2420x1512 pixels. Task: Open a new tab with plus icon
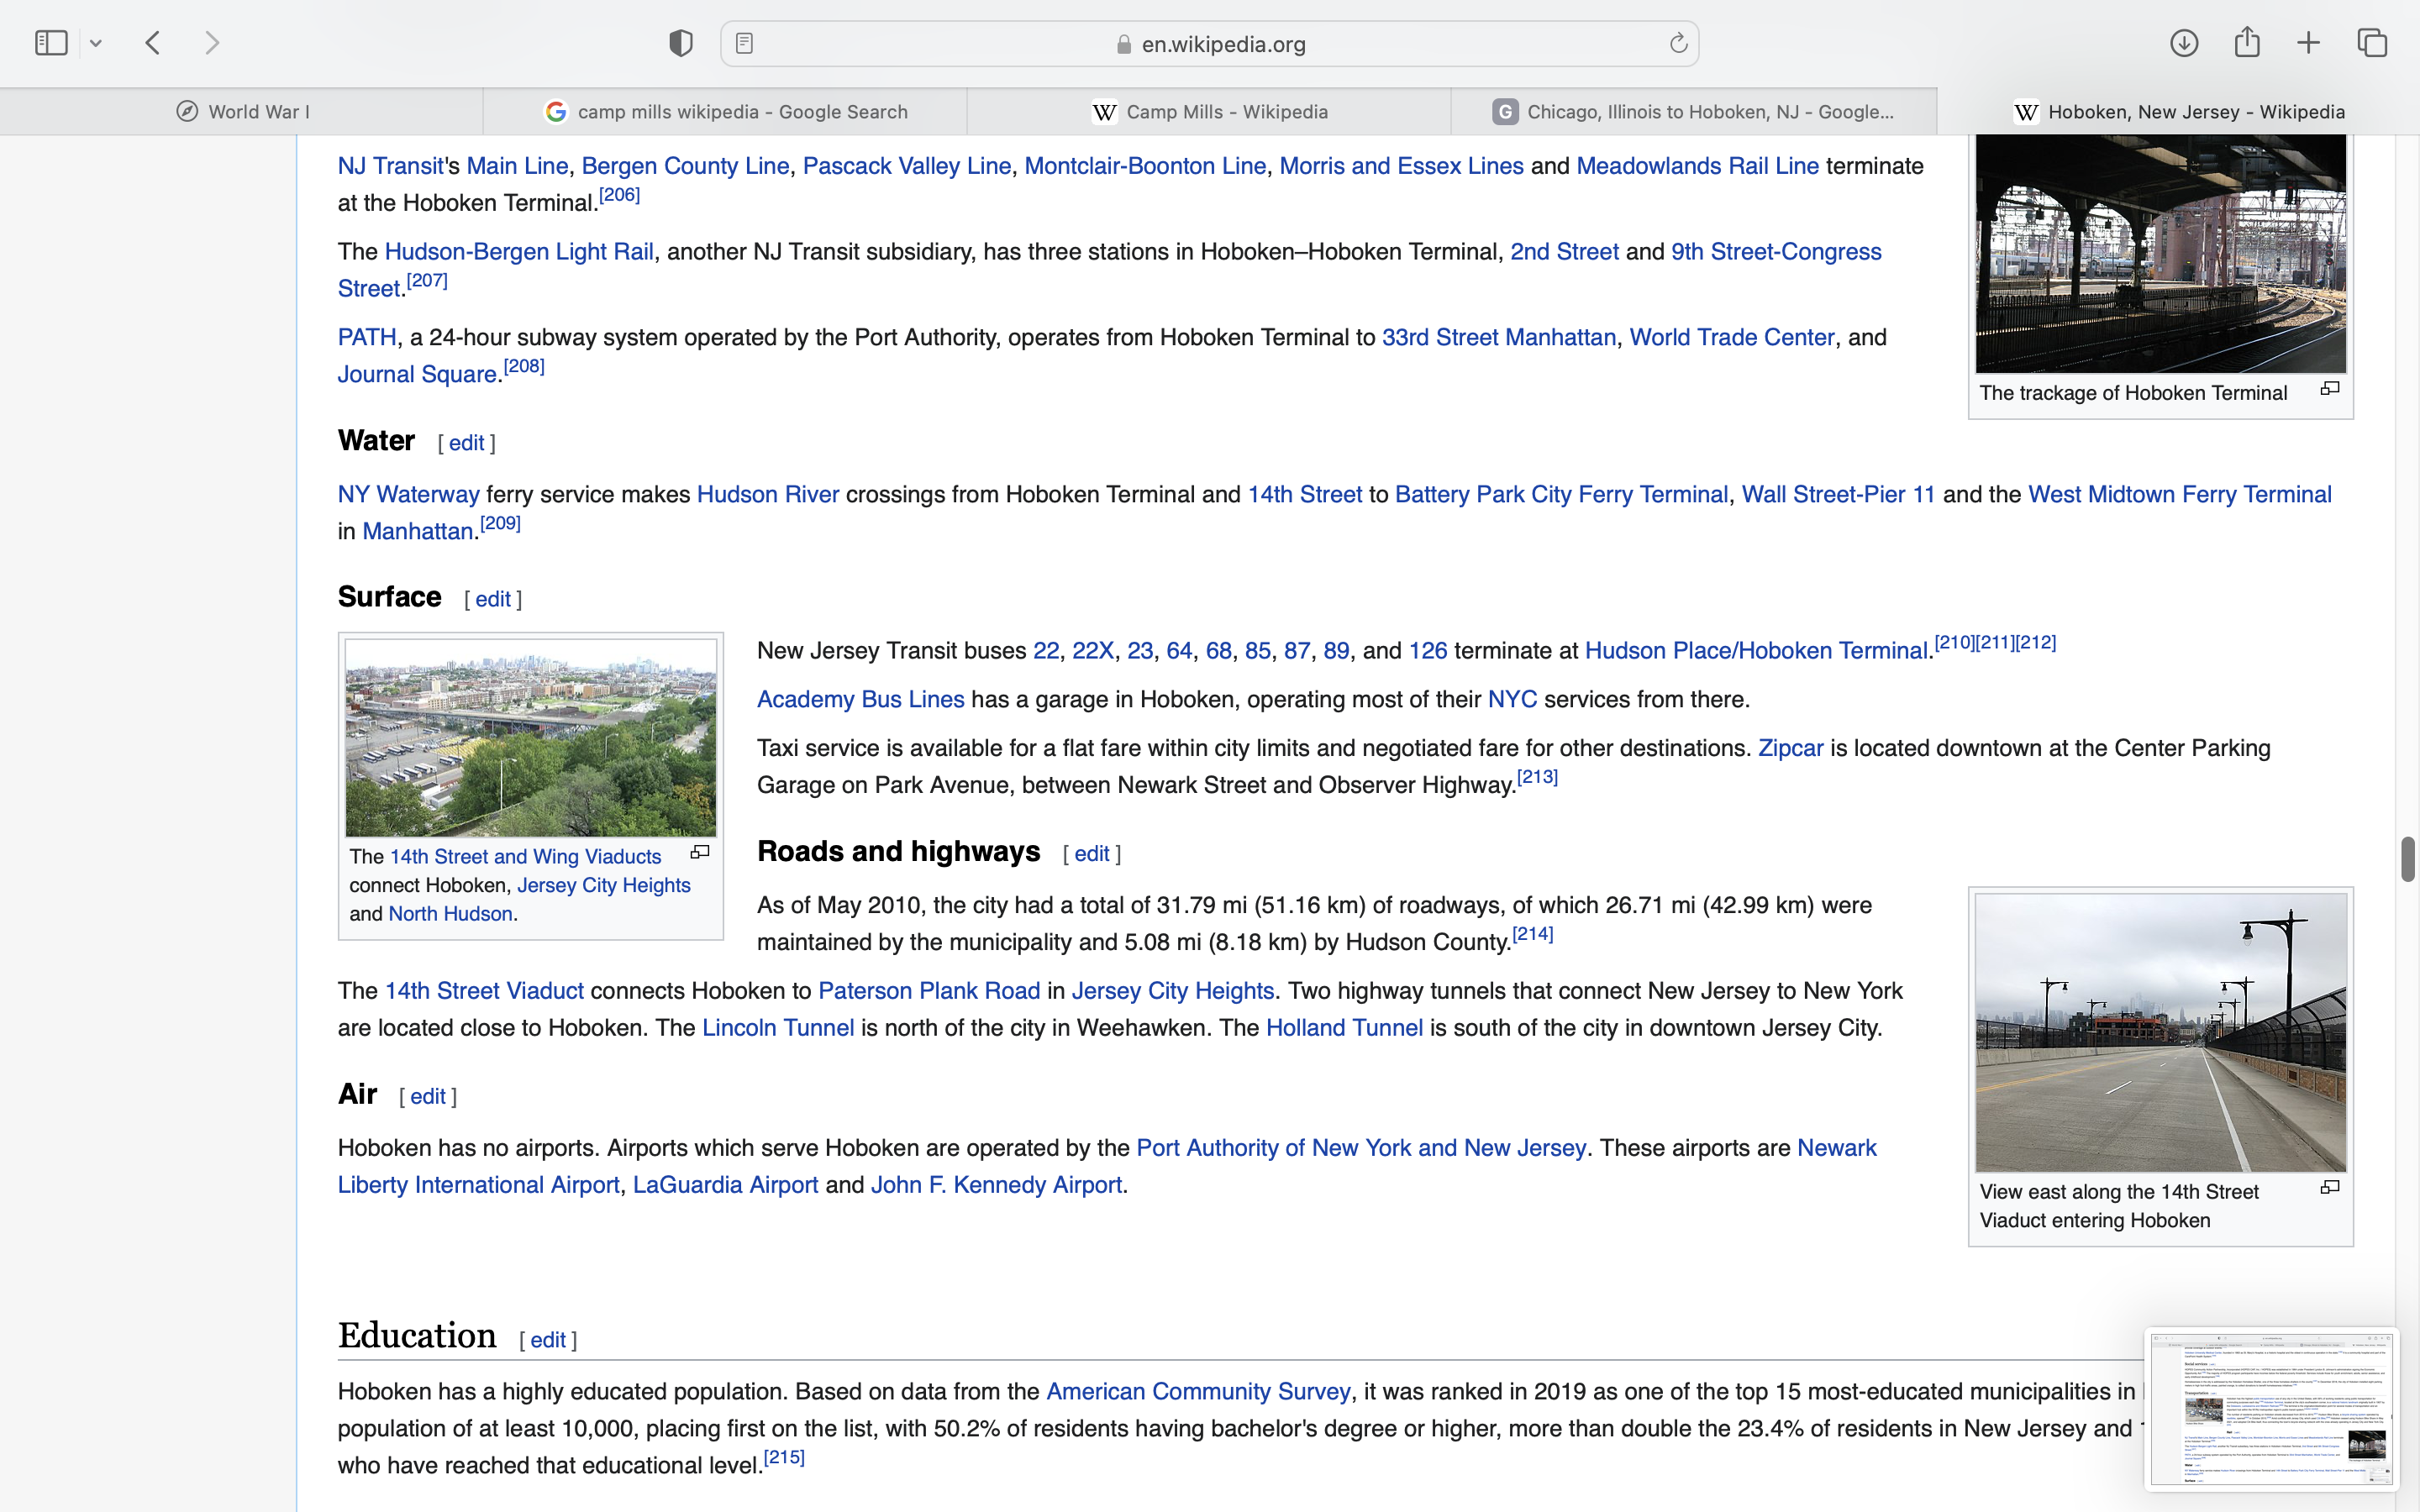pyautogui.click(x=2309, y=43)
